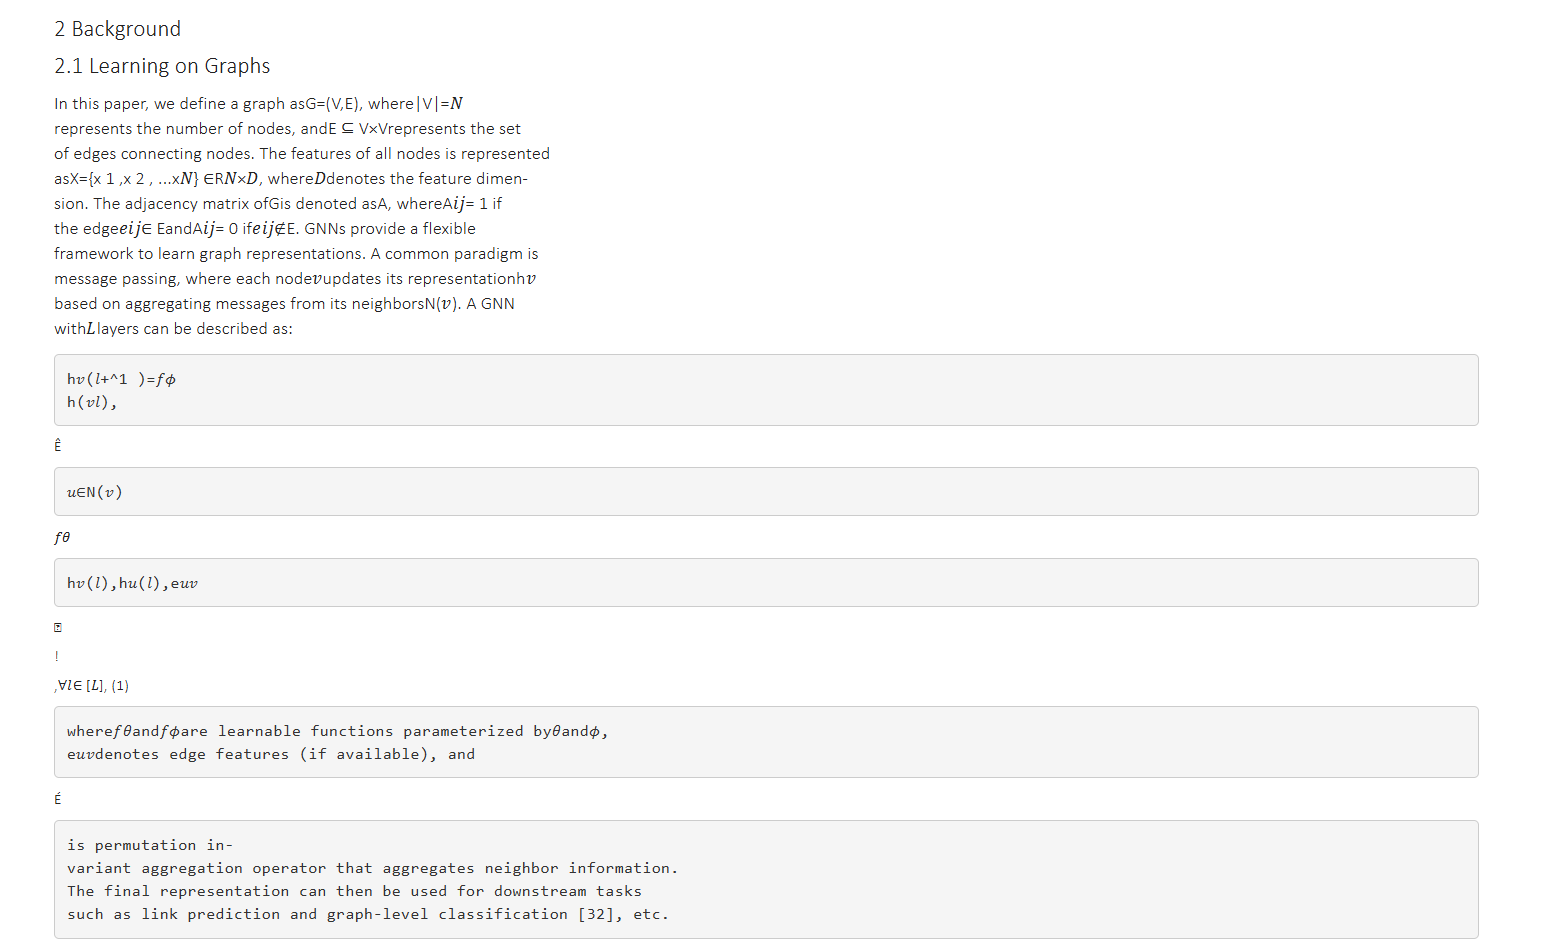Click the heading 2 Background

[x=117, y=28]
